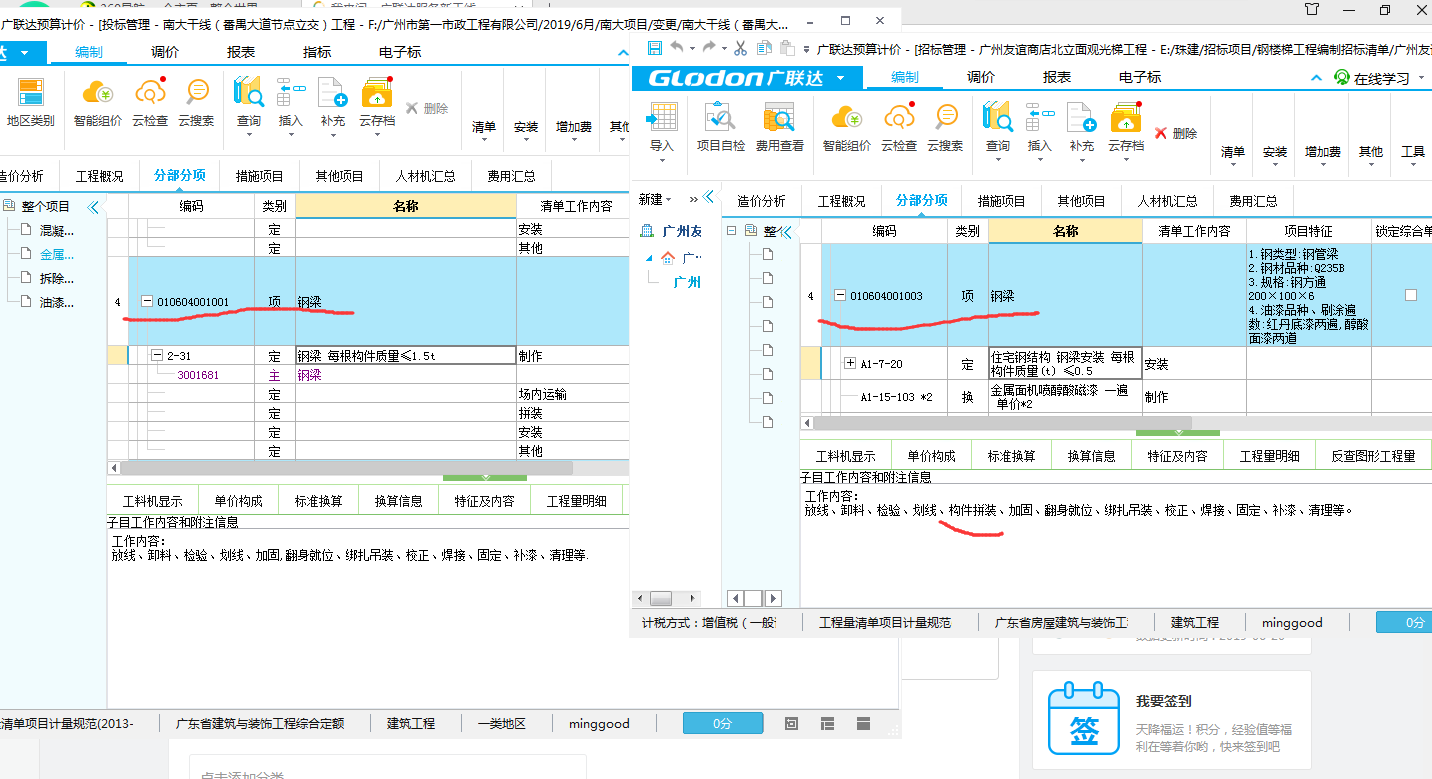Click the undo arrow in right window title bar
Image resolution: width=1432 pixels, height=779 pixels.
678,48
